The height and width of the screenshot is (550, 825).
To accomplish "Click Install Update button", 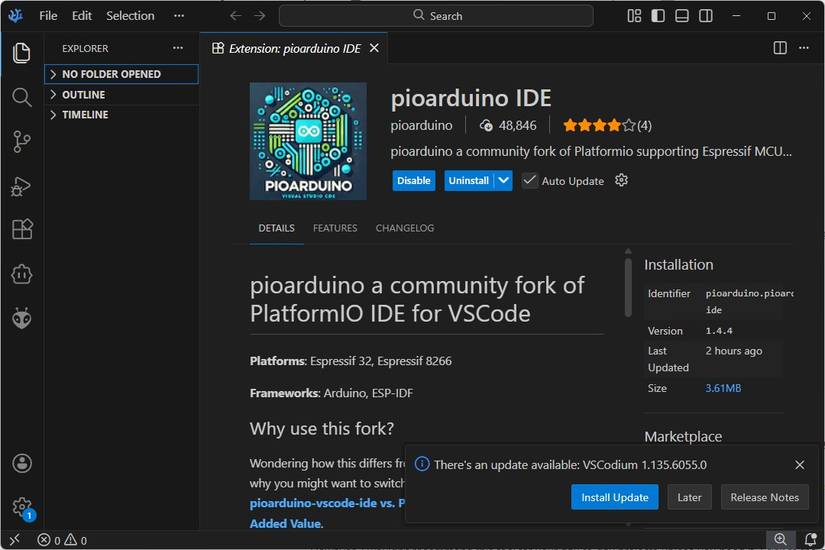I will (615, 497).
